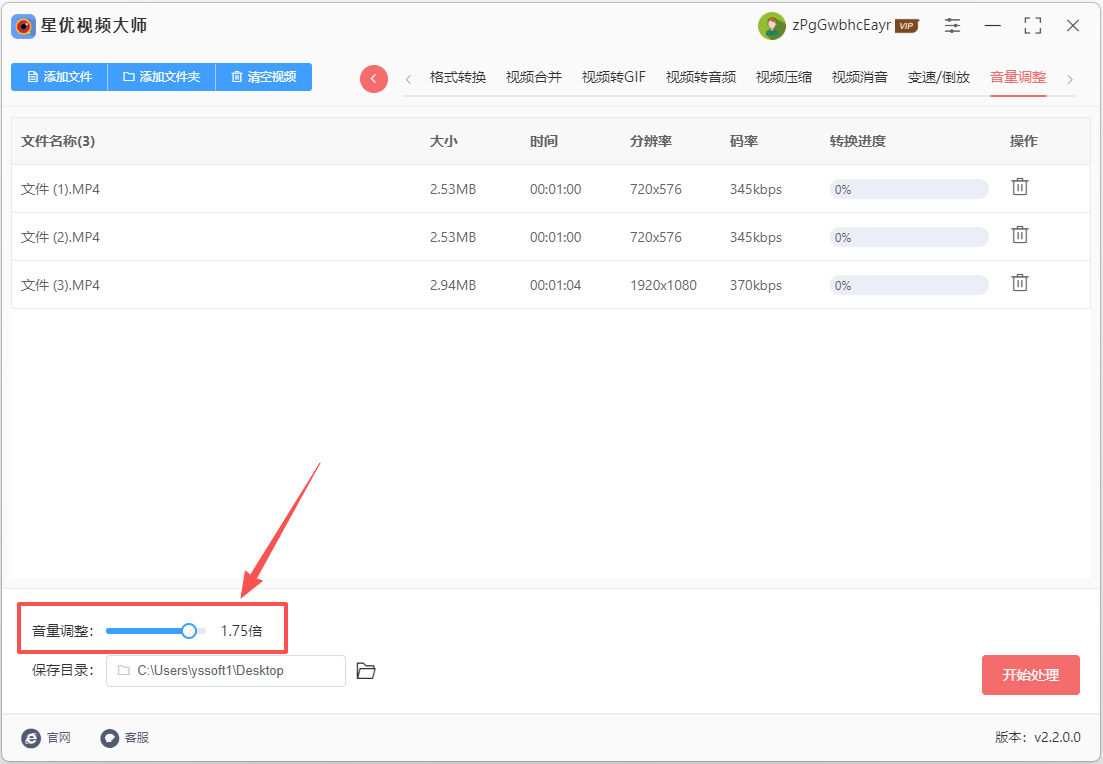Click the fullscreen window icon

coord(1033,26)
